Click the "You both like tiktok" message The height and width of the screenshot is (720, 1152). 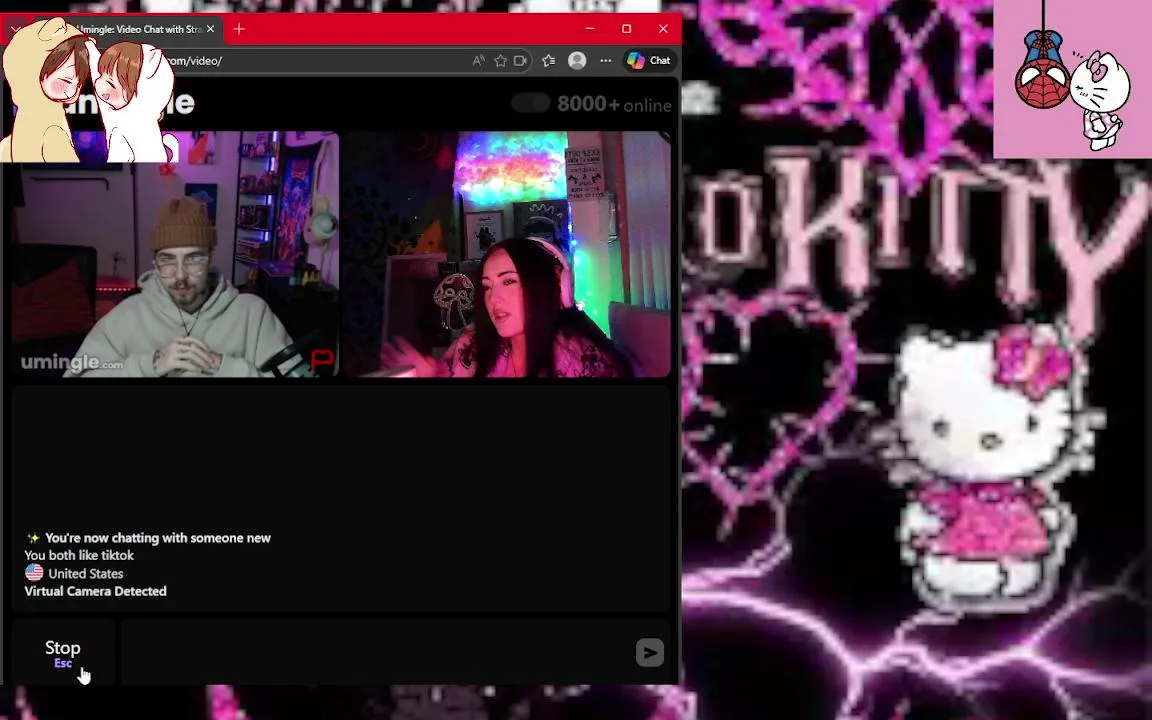point(79,555)
